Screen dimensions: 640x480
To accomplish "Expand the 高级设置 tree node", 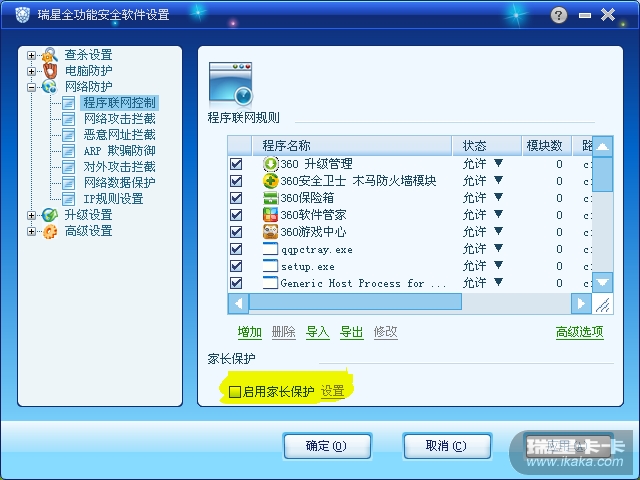I will point(31,231).
